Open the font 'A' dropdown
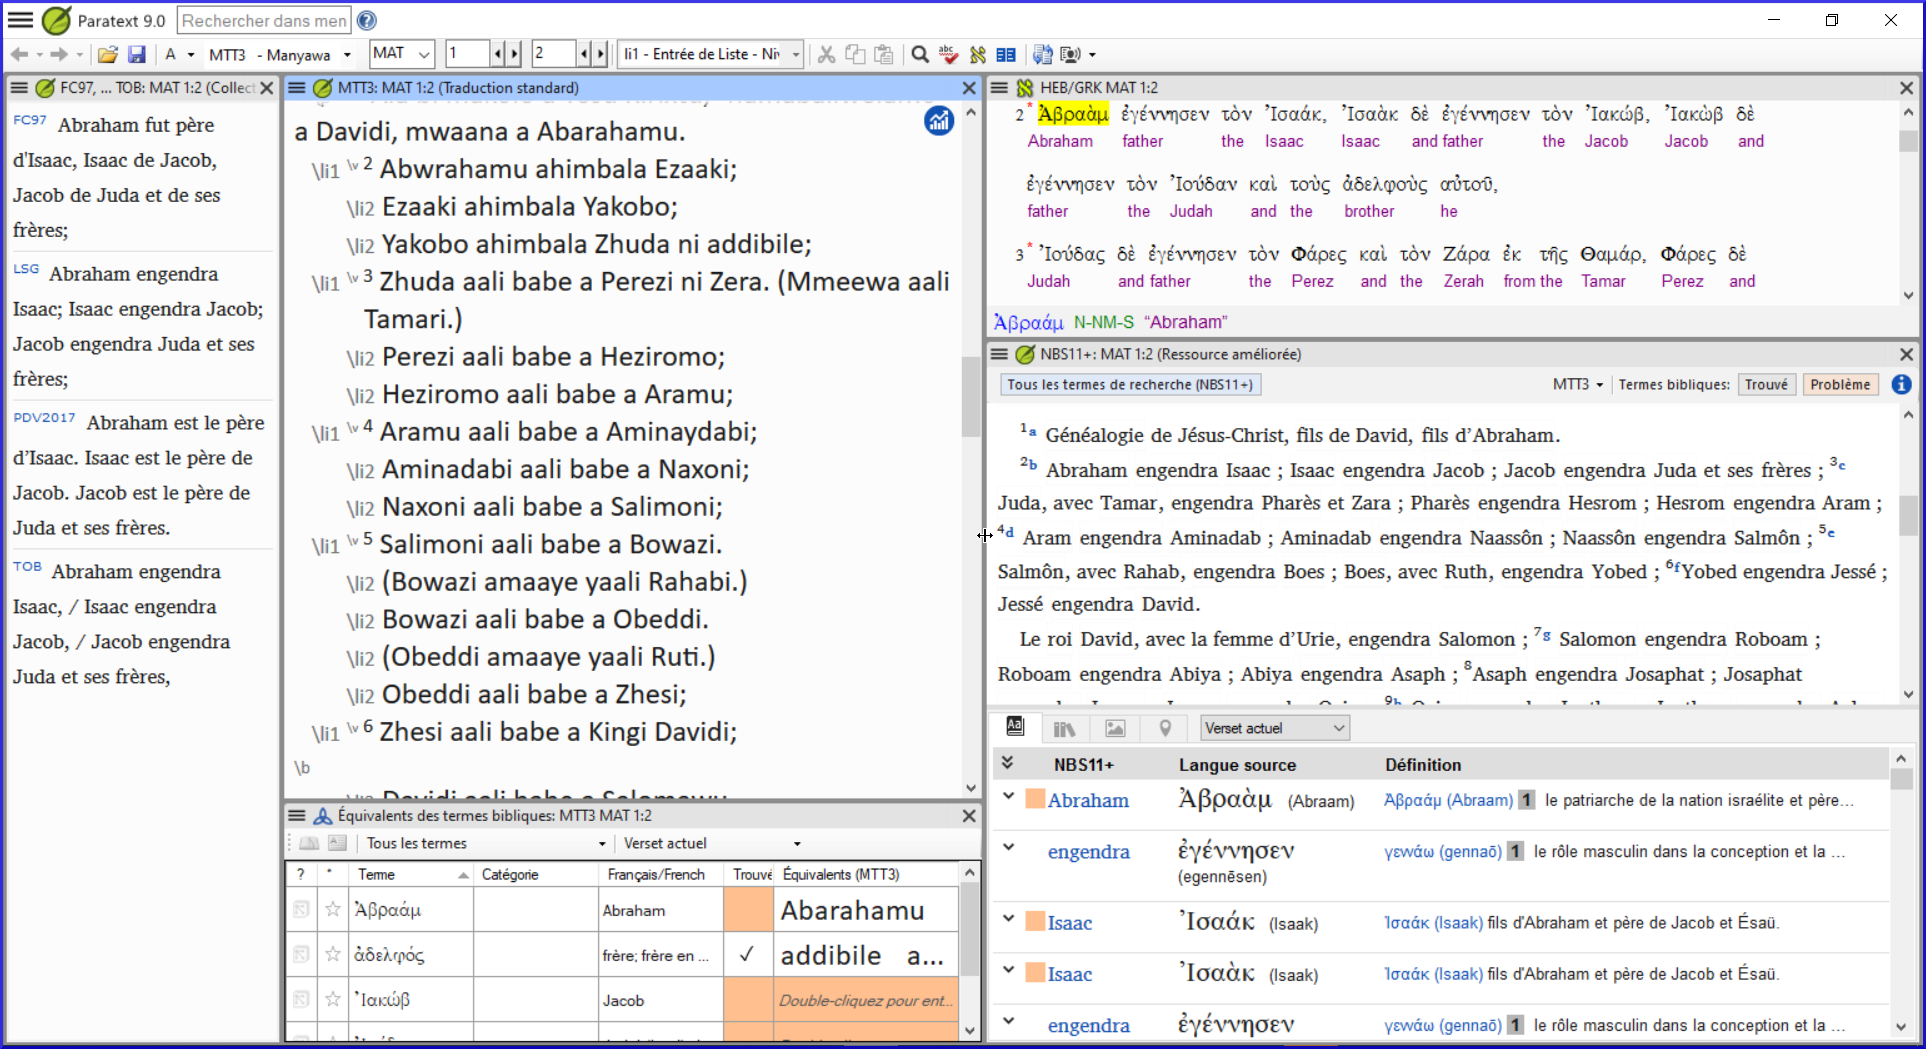Viewport: 1926px width, 1049px height. (179, 54)
